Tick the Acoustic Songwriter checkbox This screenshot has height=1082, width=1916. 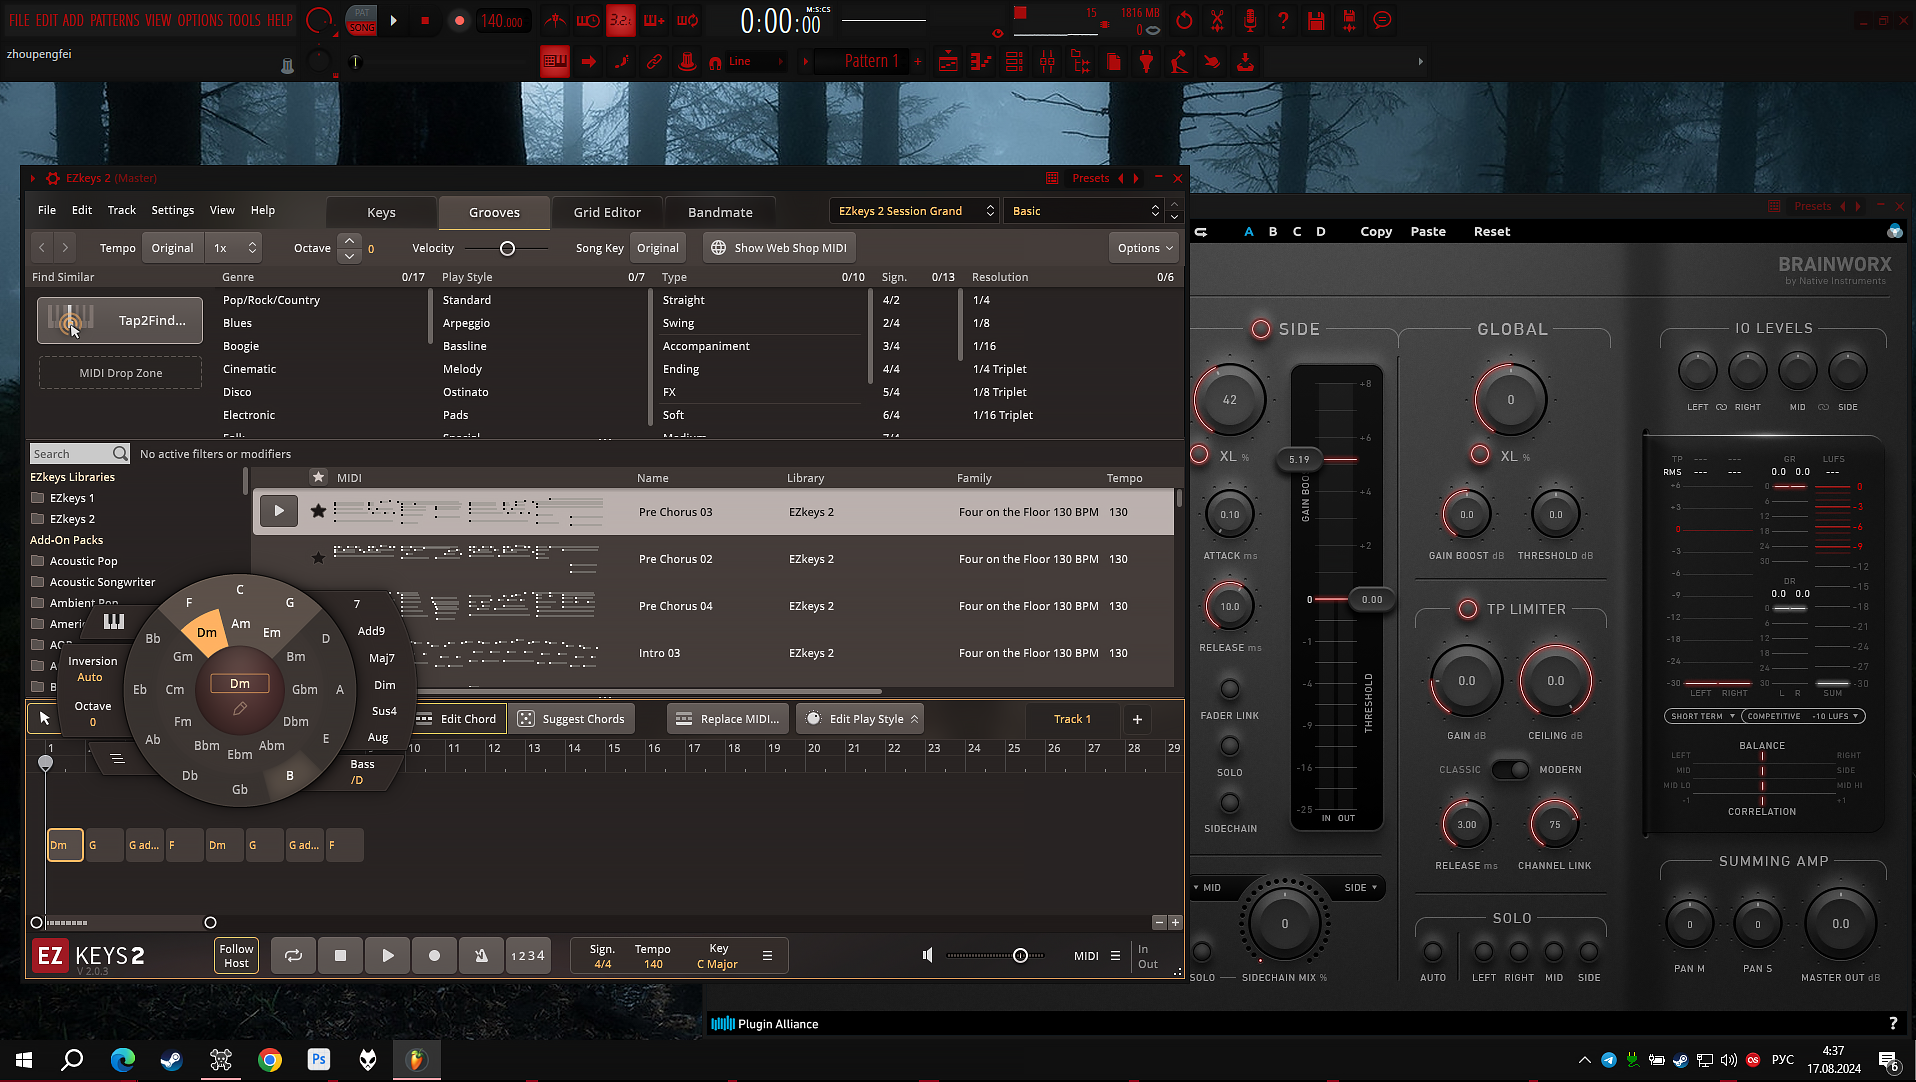point(38,582)
